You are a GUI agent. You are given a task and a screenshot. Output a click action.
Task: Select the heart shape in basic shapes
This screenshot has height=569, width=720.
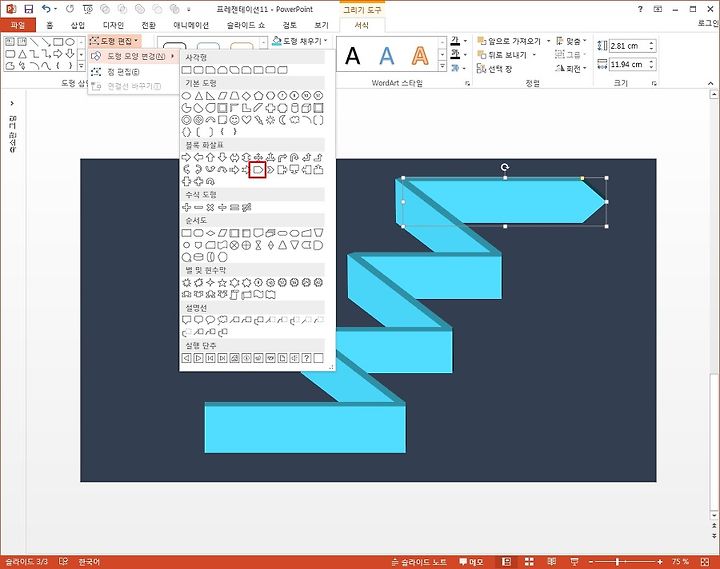(247, 120)
